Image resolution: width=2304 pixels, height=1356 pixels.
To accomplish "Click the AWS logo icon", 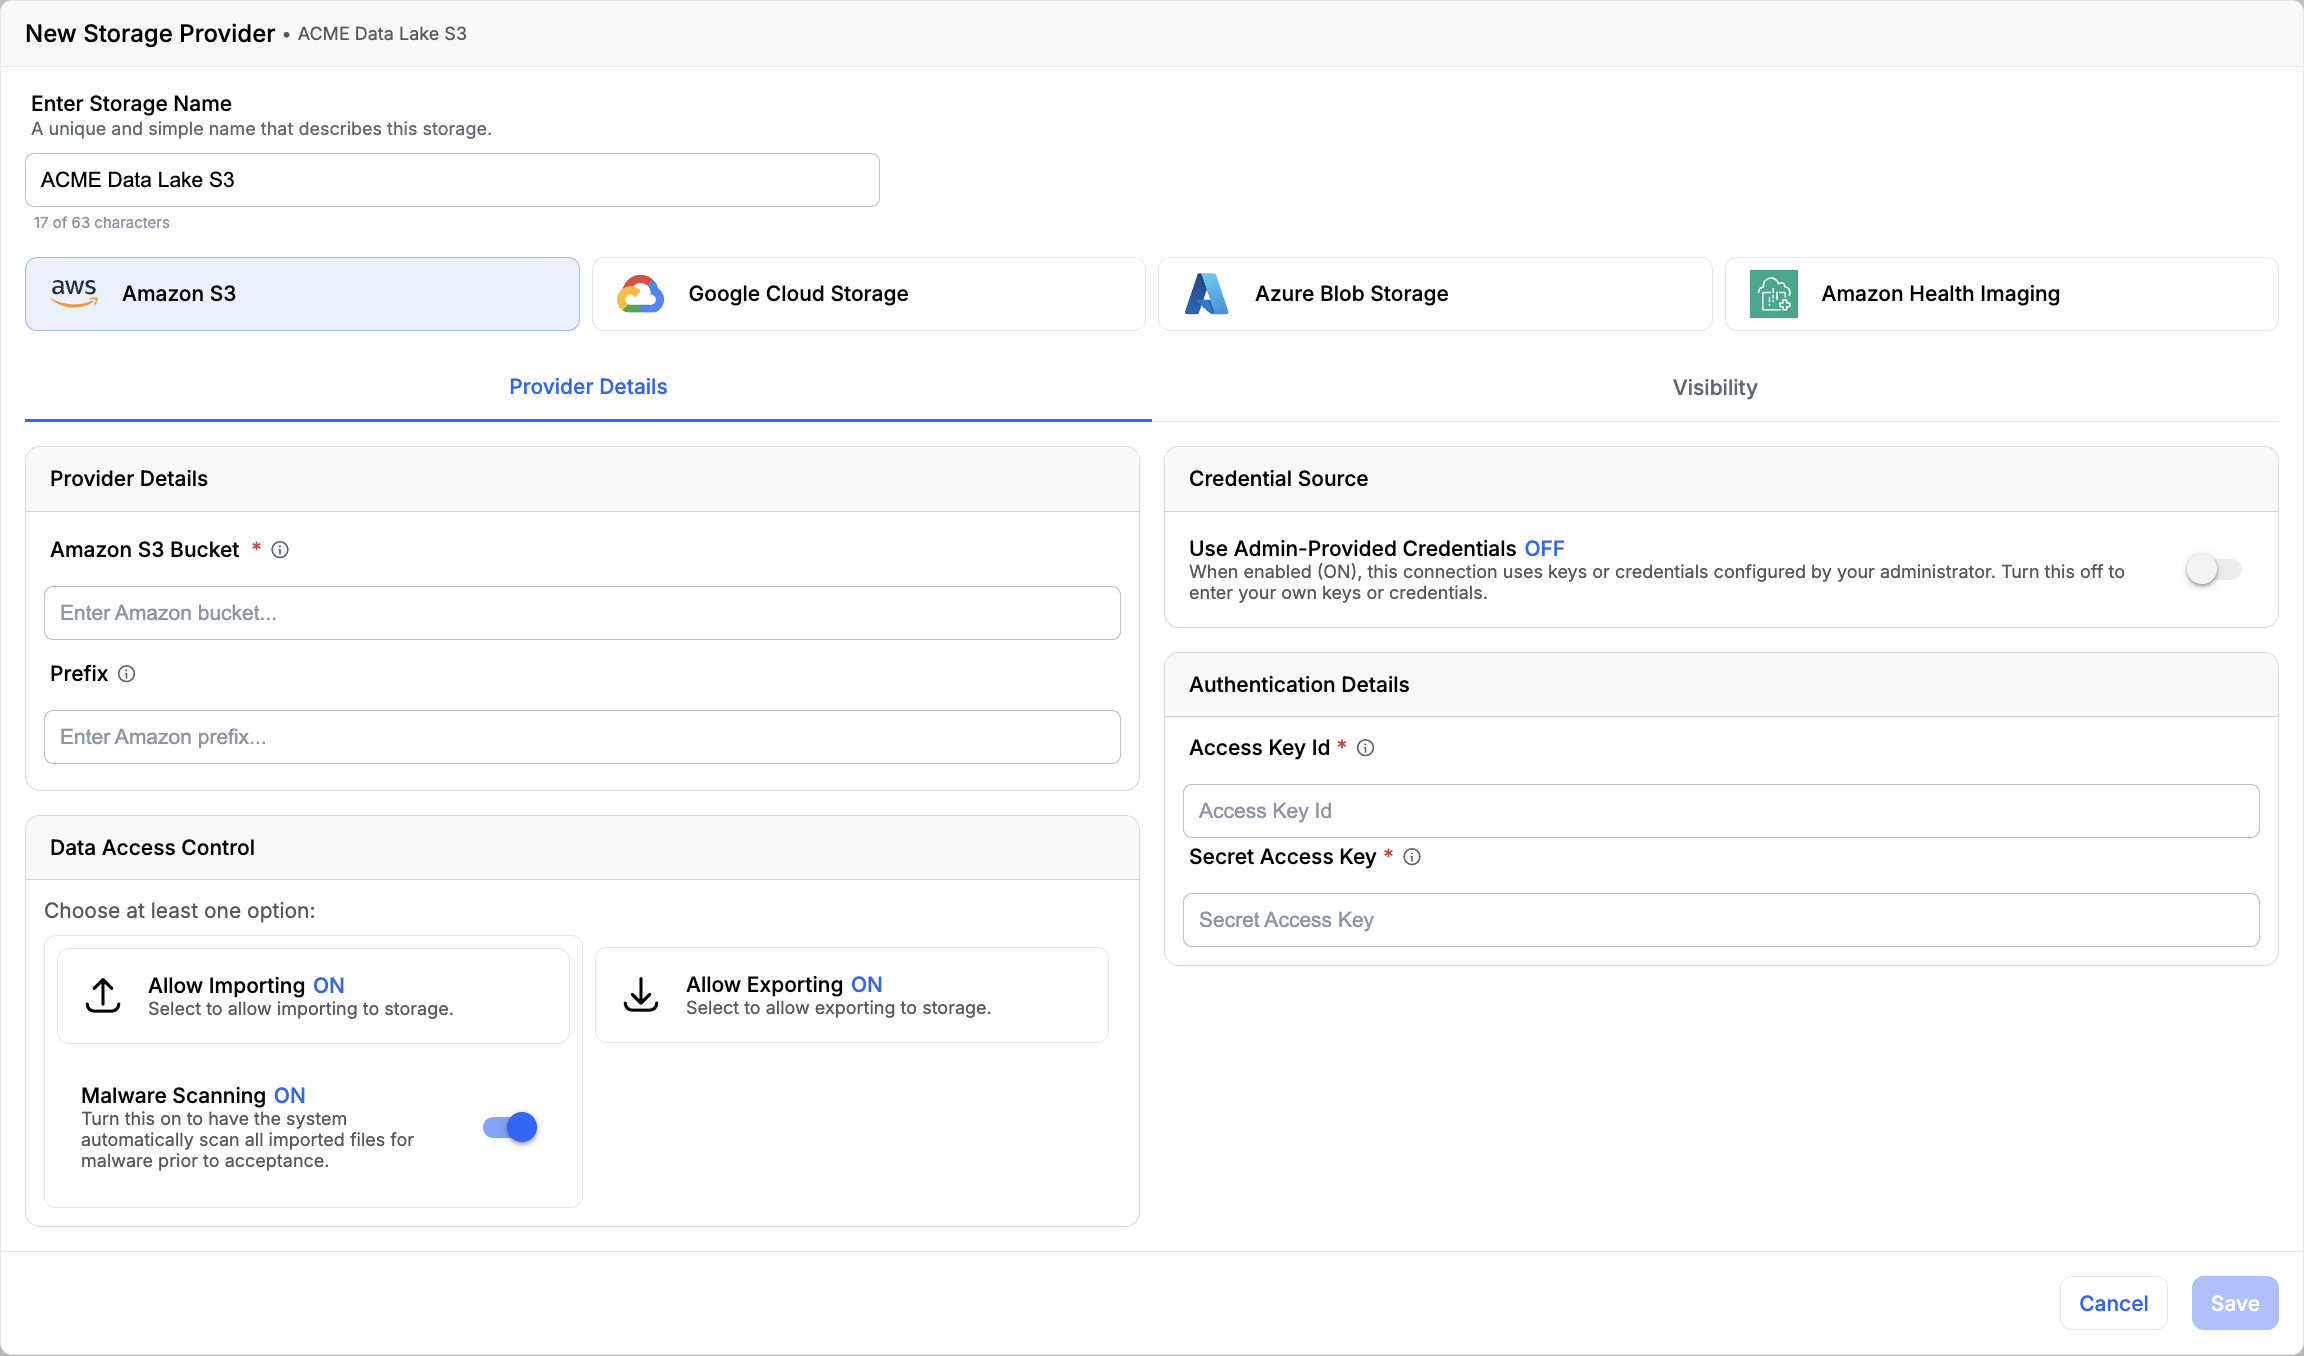I will coord(74,293).
